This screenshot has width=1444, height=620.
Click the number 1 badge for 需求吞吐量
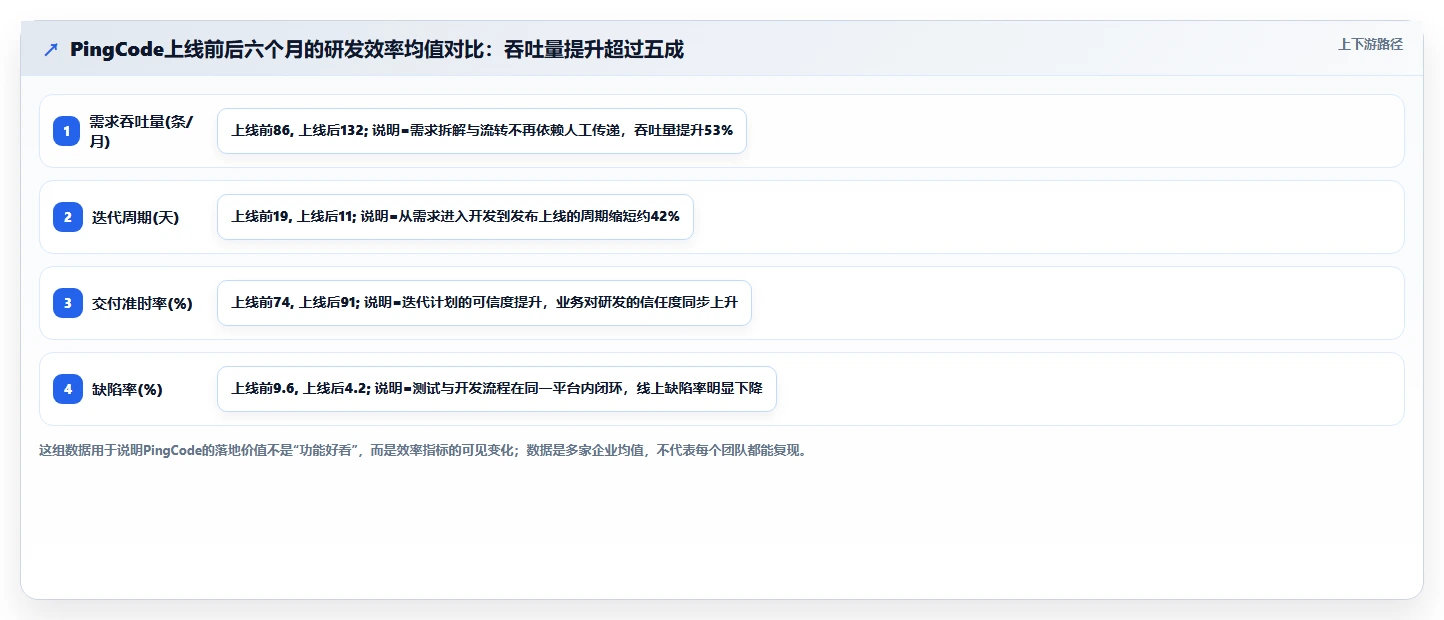coord(67,131)
